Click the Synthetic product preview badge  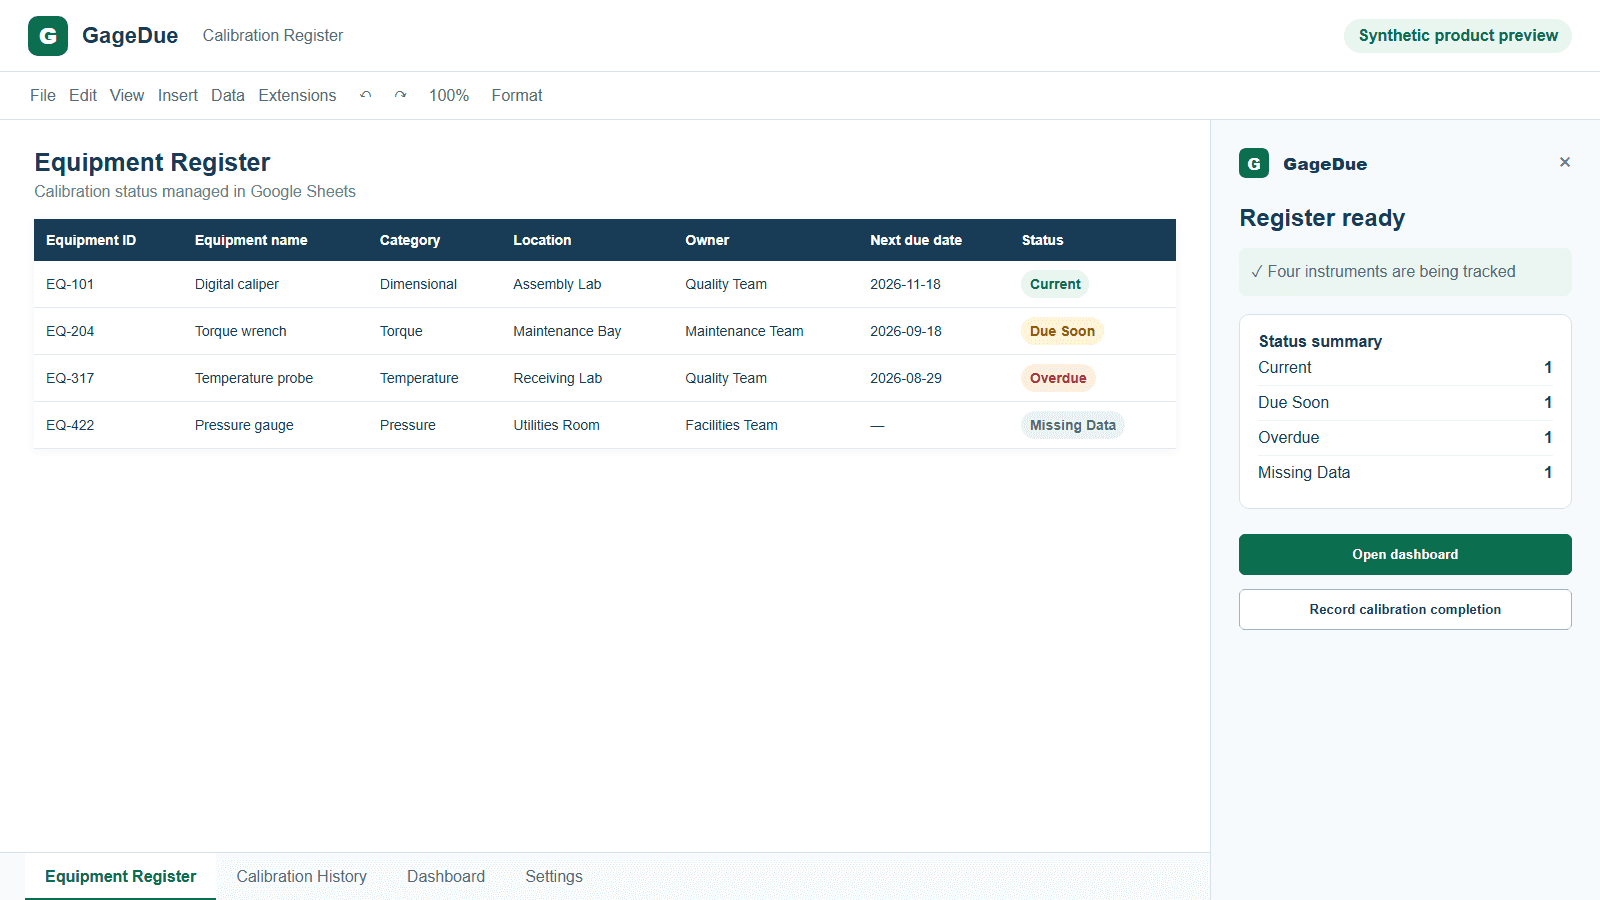[x=1458, y=36]
